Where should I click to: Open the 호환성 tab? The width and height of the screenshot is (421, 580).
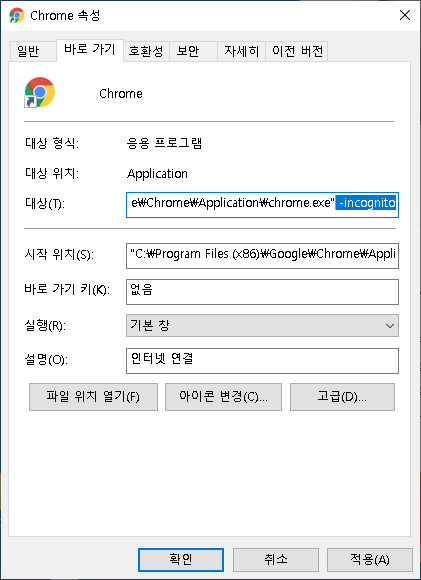click(146, 51)
